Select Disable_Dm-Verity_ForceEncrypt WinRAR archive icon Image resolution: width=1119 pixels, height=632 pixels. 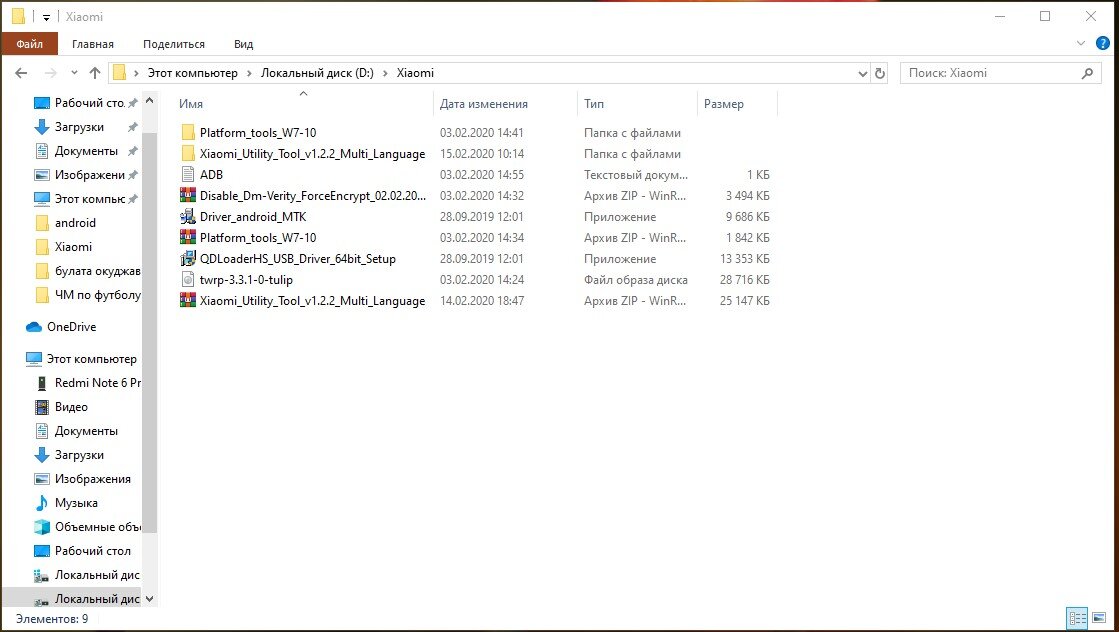[188, 195]
